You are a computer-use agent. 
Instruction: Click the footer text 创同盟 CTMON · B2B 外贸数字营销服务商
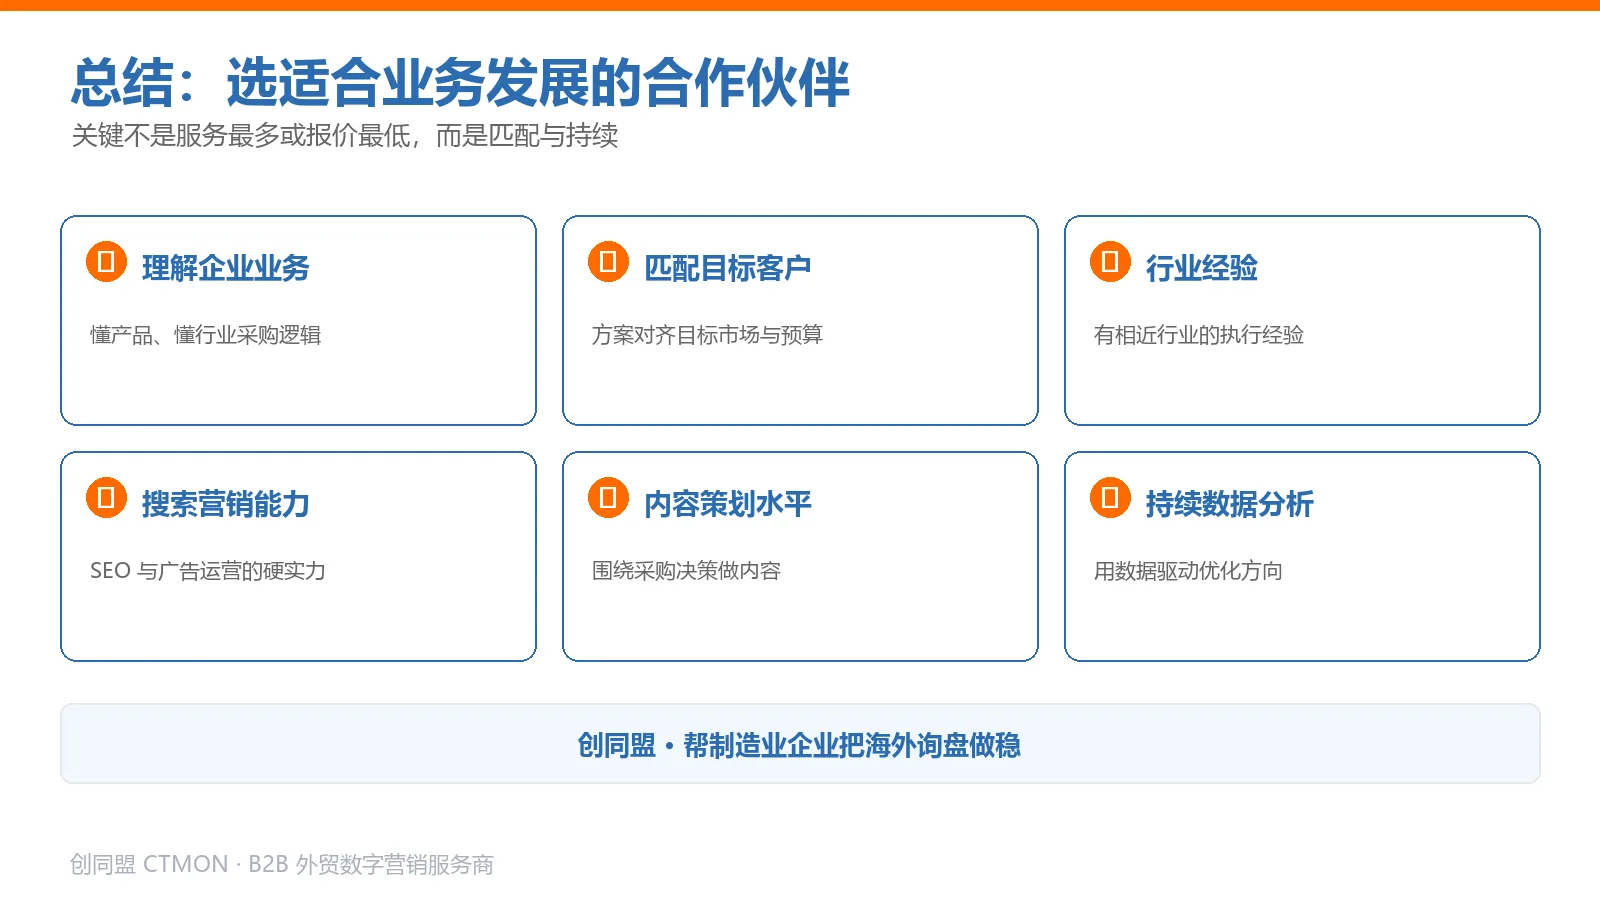coord(282,864)
